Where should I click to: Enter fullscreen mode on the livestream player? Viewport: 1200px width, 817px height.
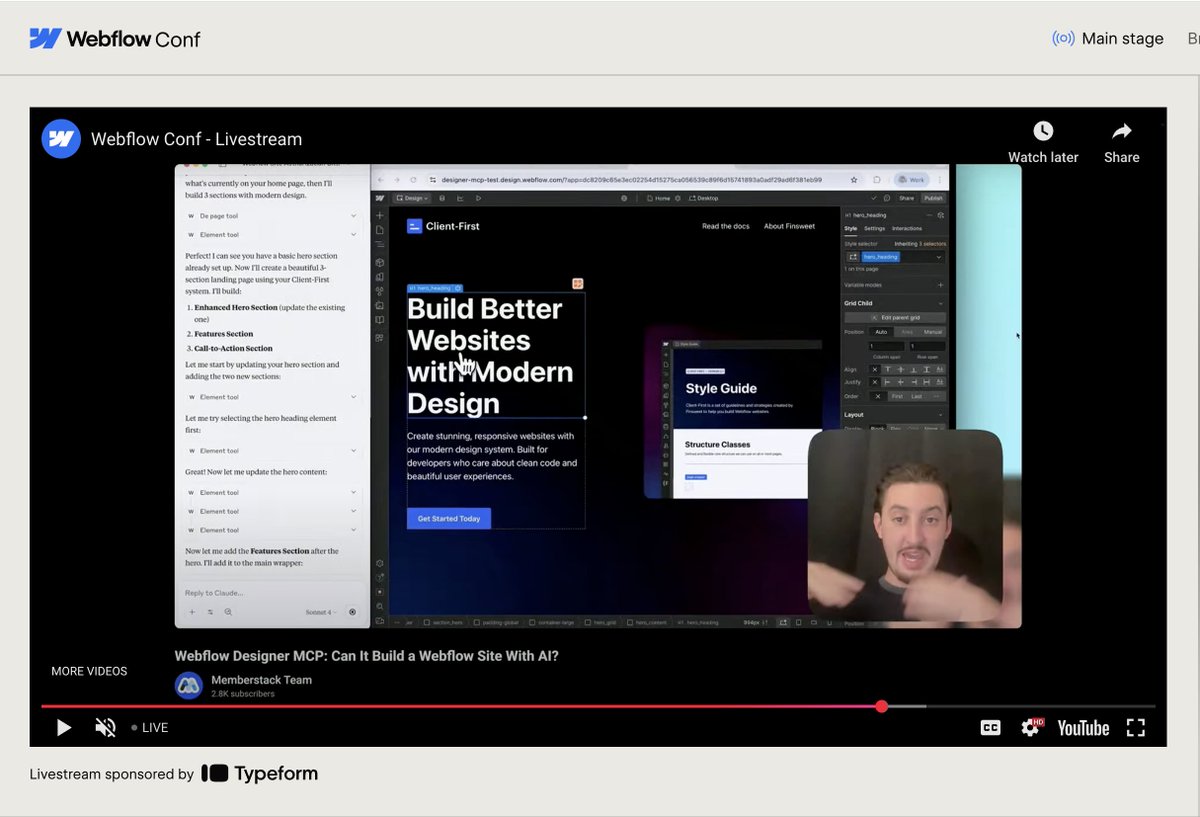click(1135, 728)
